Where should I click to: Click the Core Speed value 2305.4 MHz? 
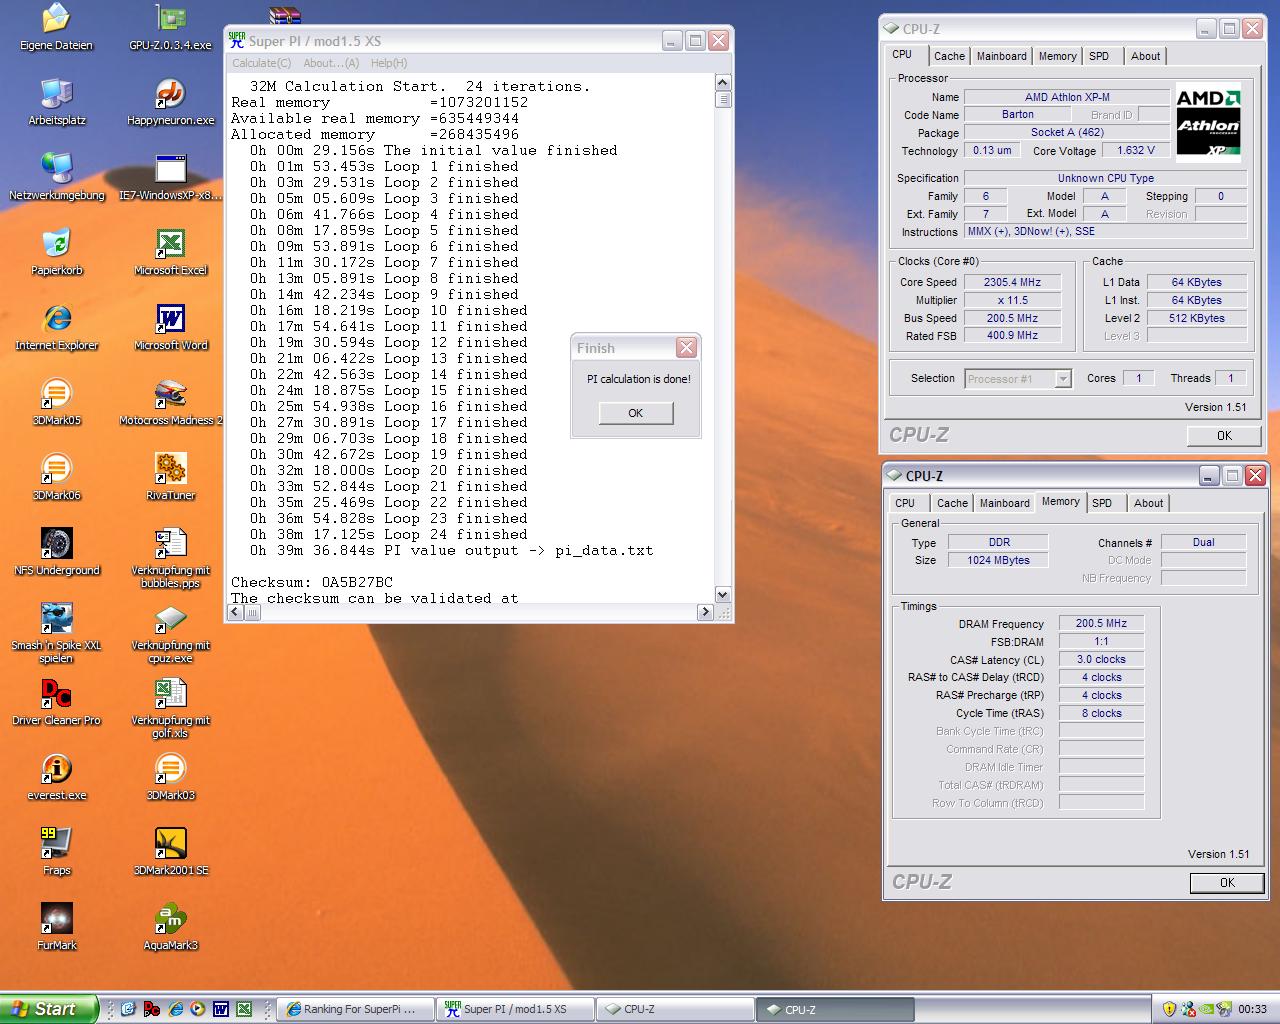coord(1012,282)
